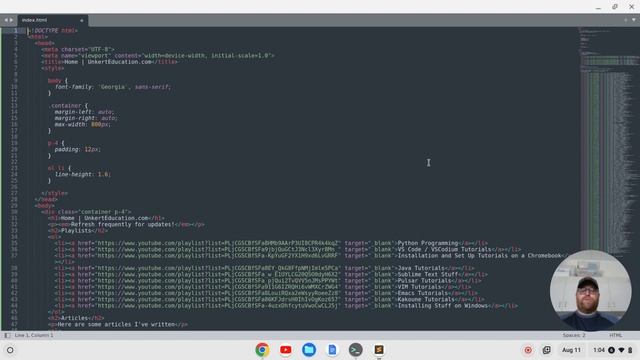
Task: Click Installation and Set Up Tutorials on a Chromebook
Action: [479, 256]
